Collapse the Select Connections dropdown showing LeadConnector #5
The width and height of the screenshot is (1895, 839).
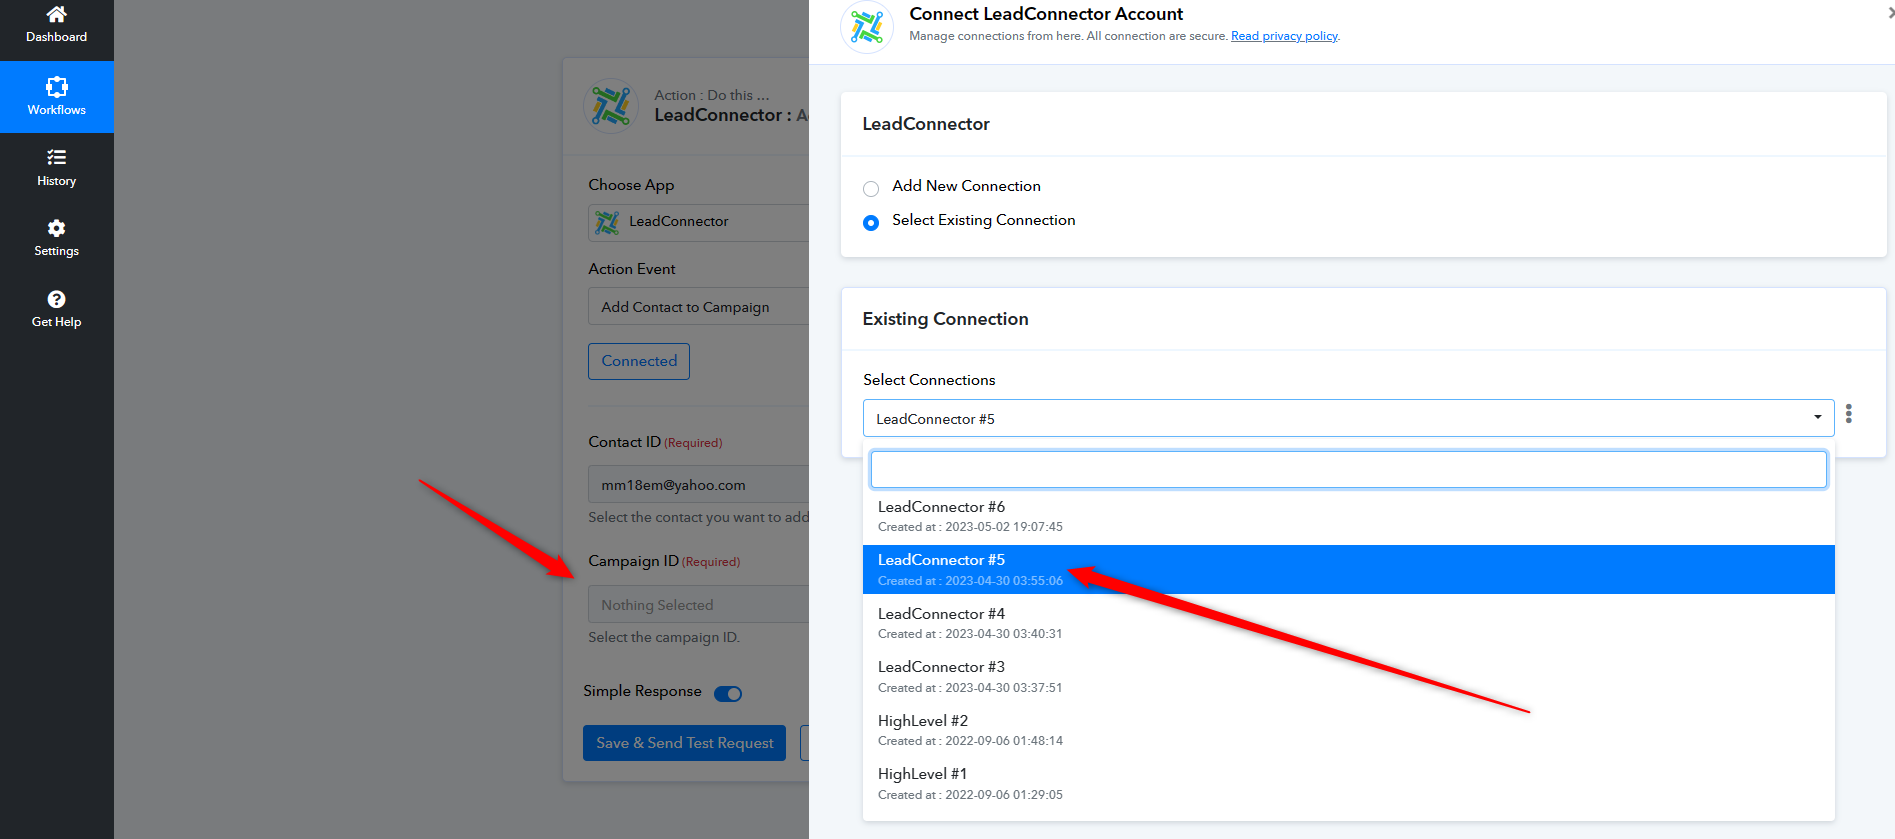(1348, 418)
